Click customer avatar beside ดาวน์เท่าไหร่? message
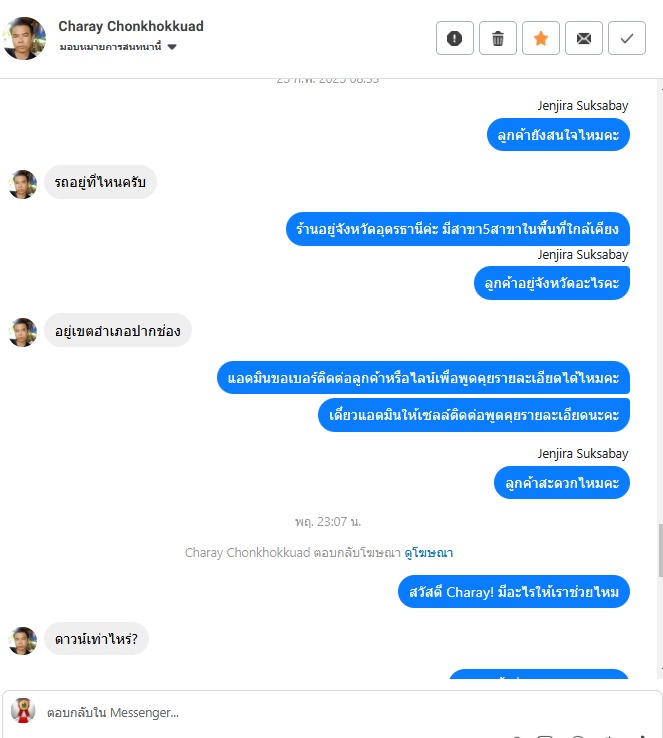The width and height of the screenshot is (663, 738). point(23,641)
